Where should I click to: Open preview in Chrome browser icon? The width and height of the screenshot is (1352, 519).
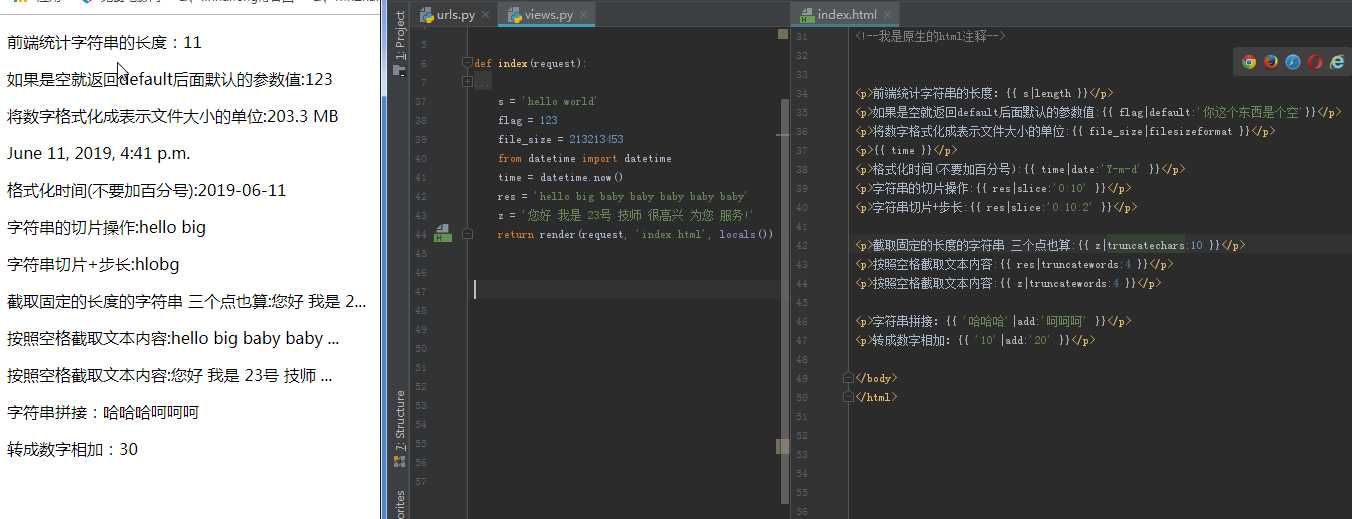pyautogui.click(x=1249, y=61)
